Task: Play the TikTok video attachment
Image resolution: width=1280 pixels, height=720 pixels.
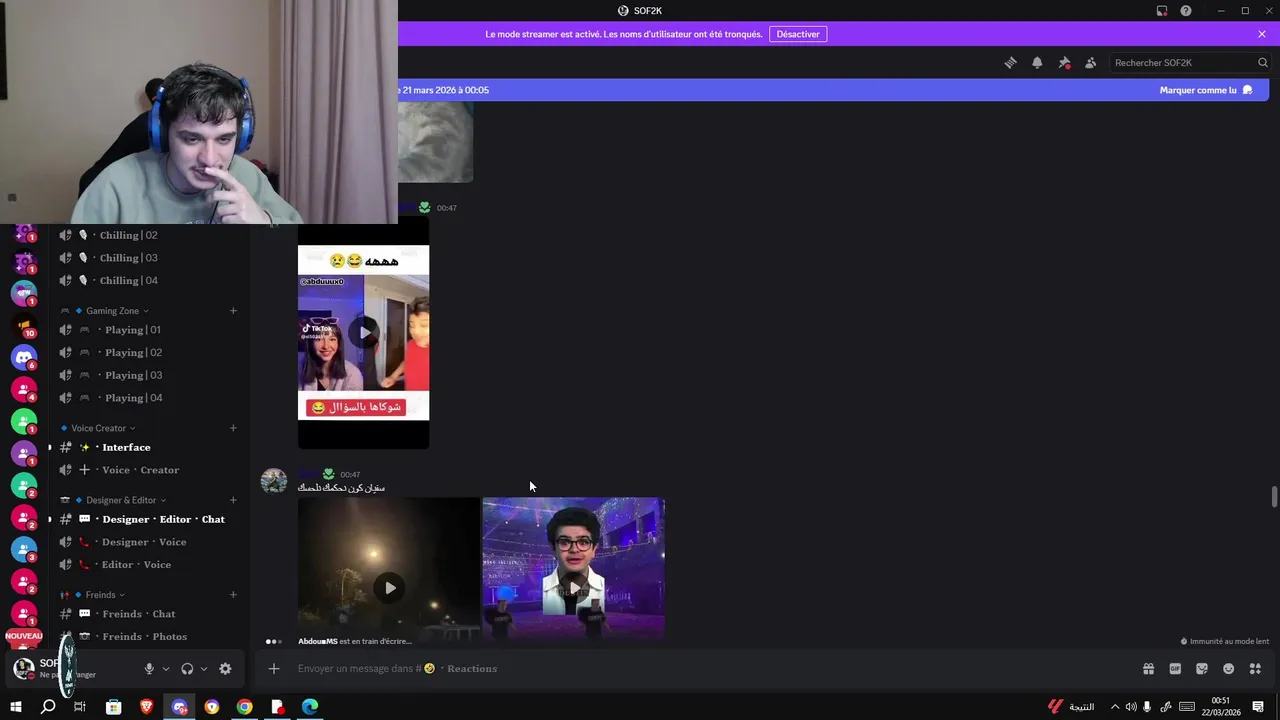Action: click(x=364, y=332)
